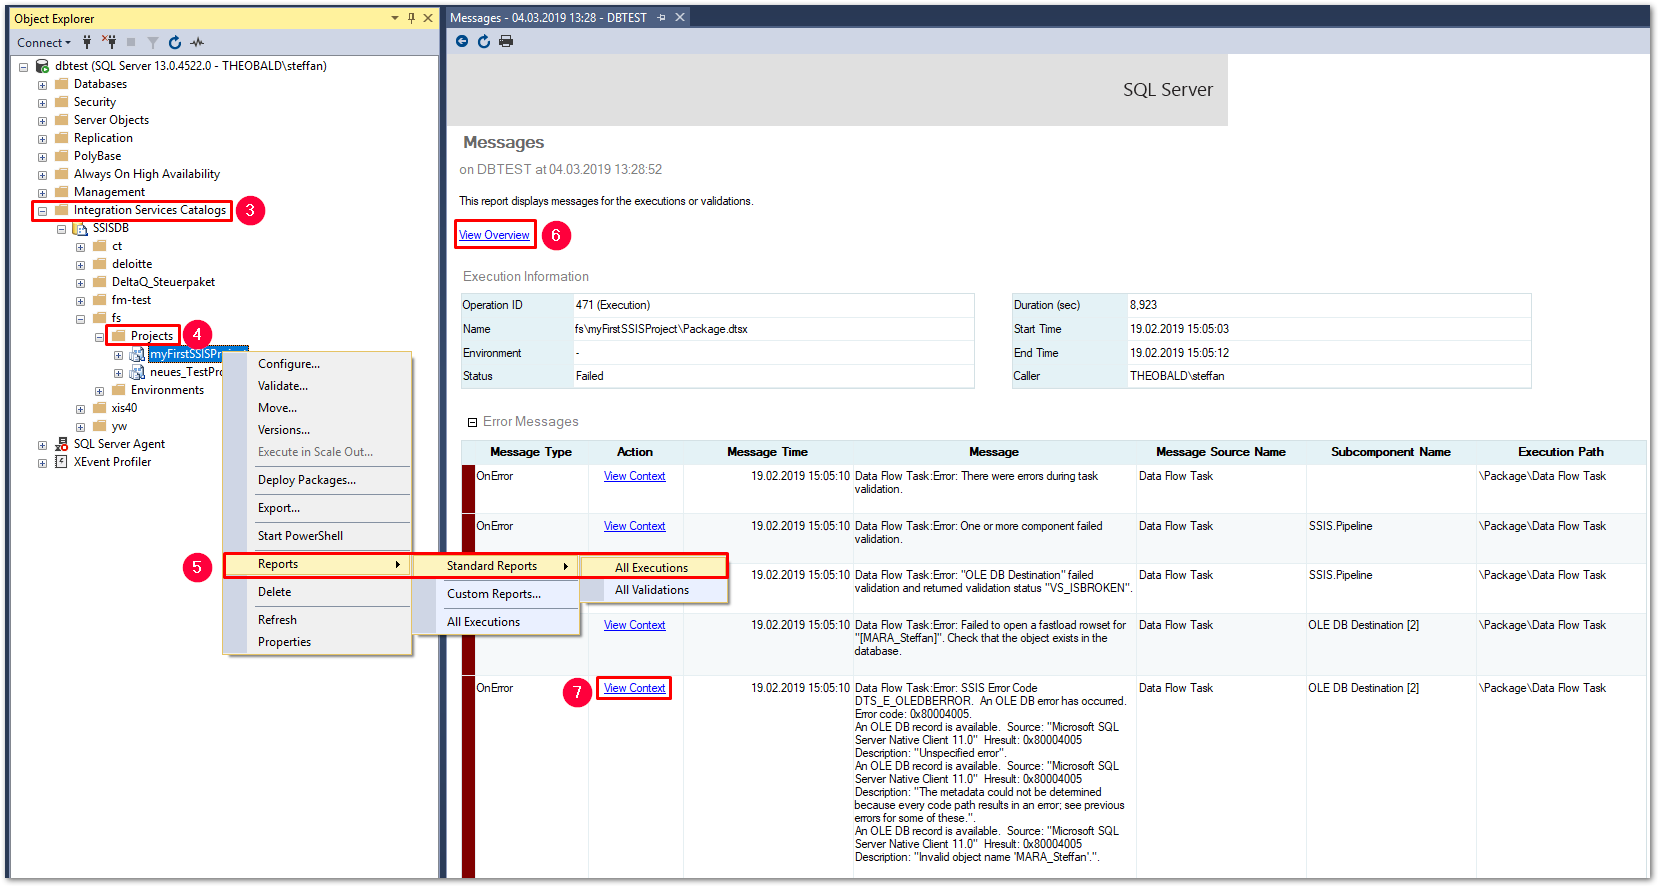
Task: Click the XEvent Profiler icon
Action: [x=61, y=462]
